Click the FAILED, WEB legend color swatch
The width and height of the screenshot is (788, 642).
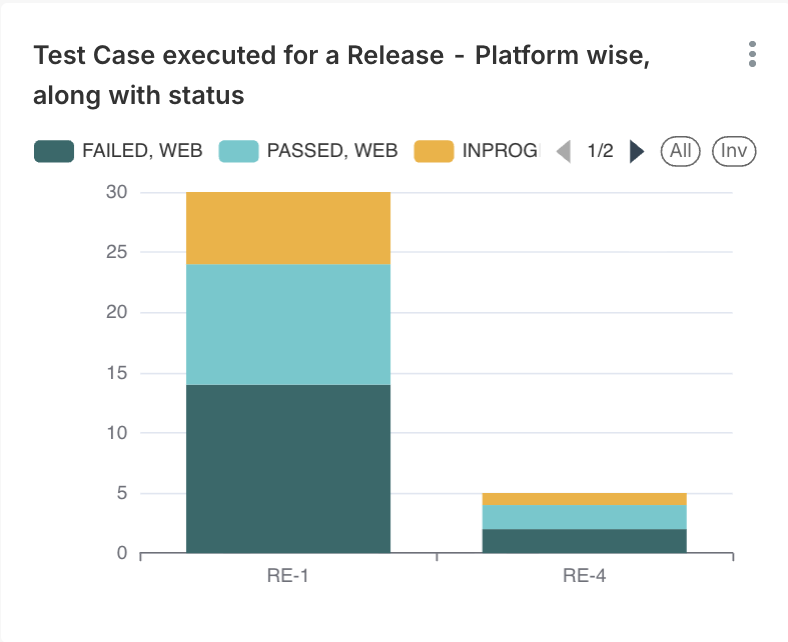54,152
